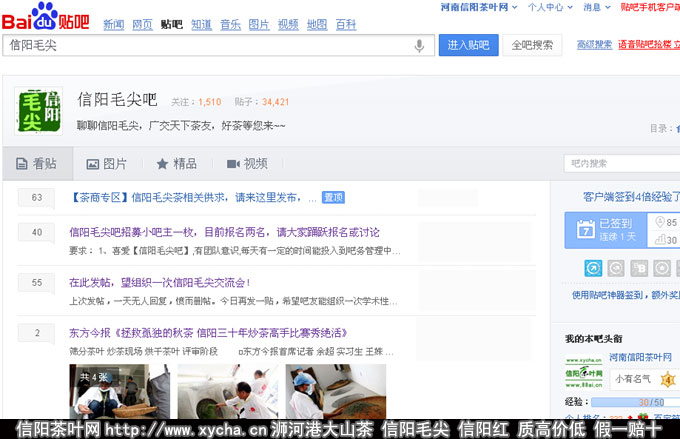This screenshot has width=680, height=439.
Task: Click the 河南信阳茶叶网 username link in sidebar
Action: (640, 357)
